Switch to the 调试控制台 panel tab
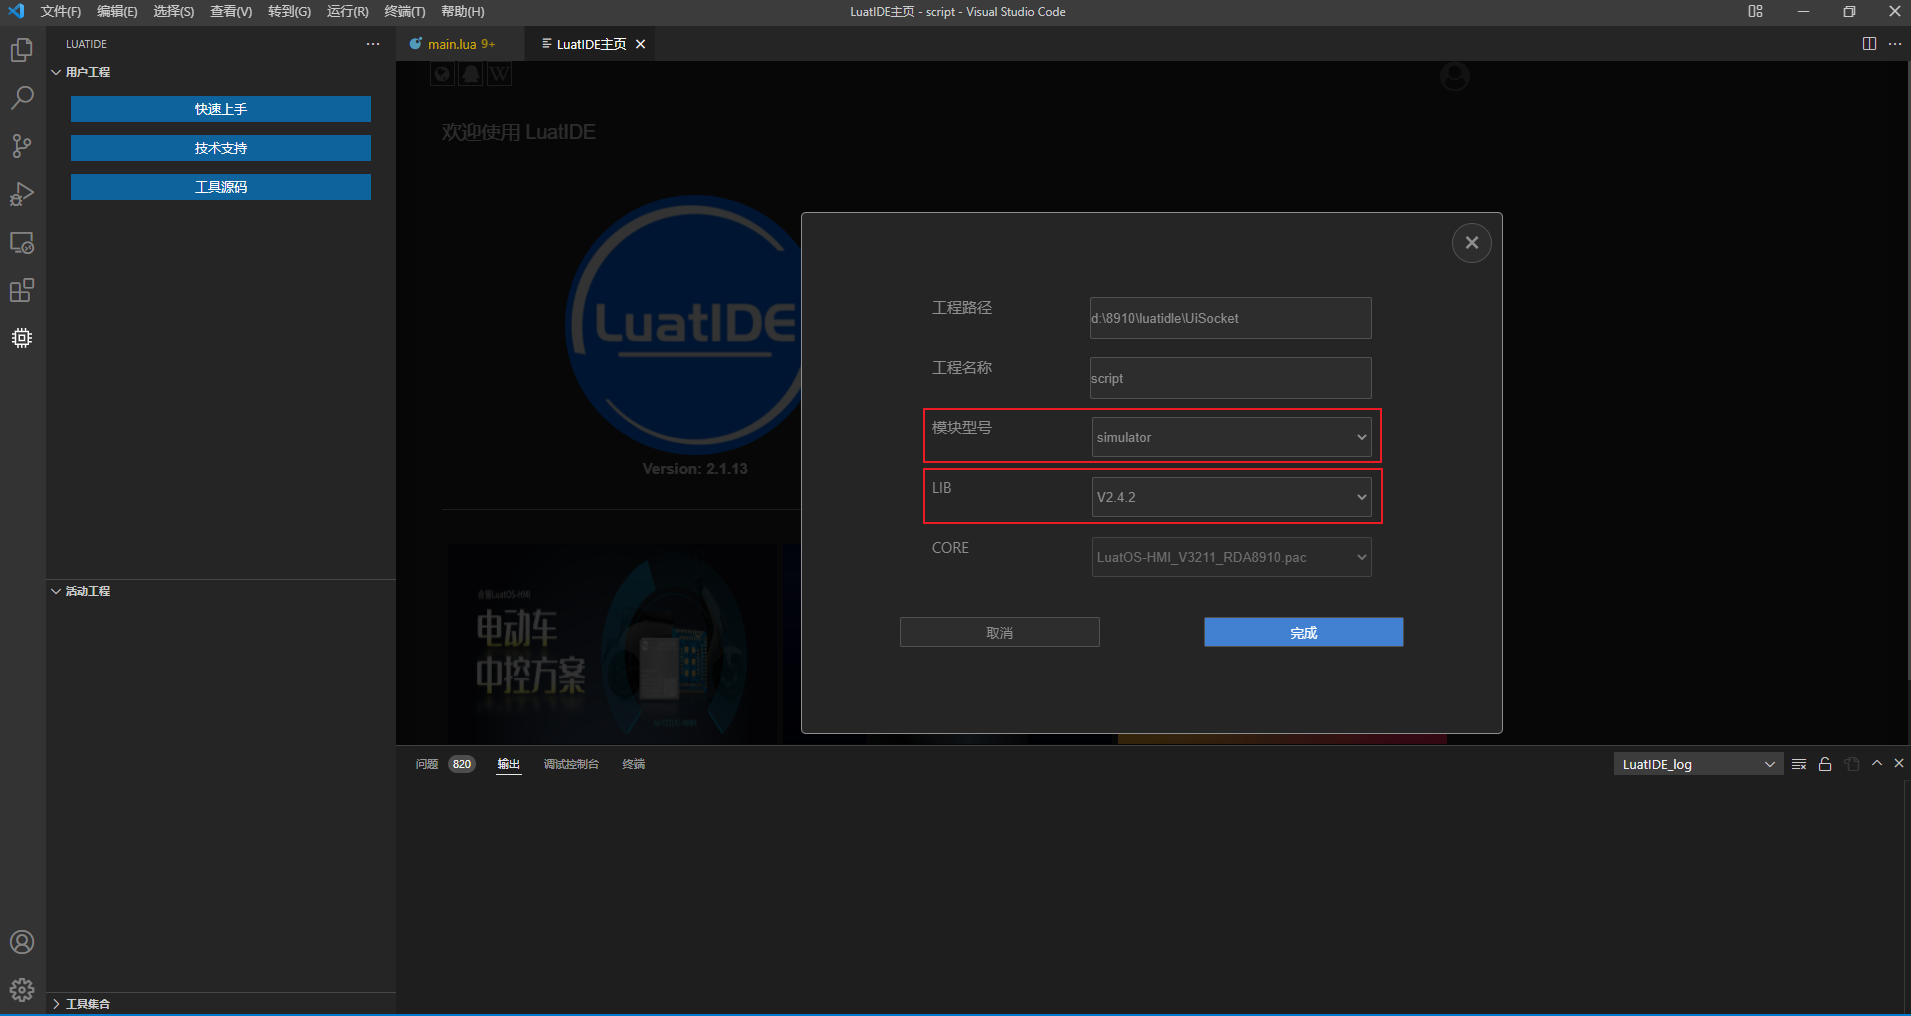Image resolution: width=1911 pixels, height=1016 pixels. pyautogui.click(x=571, y=764)
